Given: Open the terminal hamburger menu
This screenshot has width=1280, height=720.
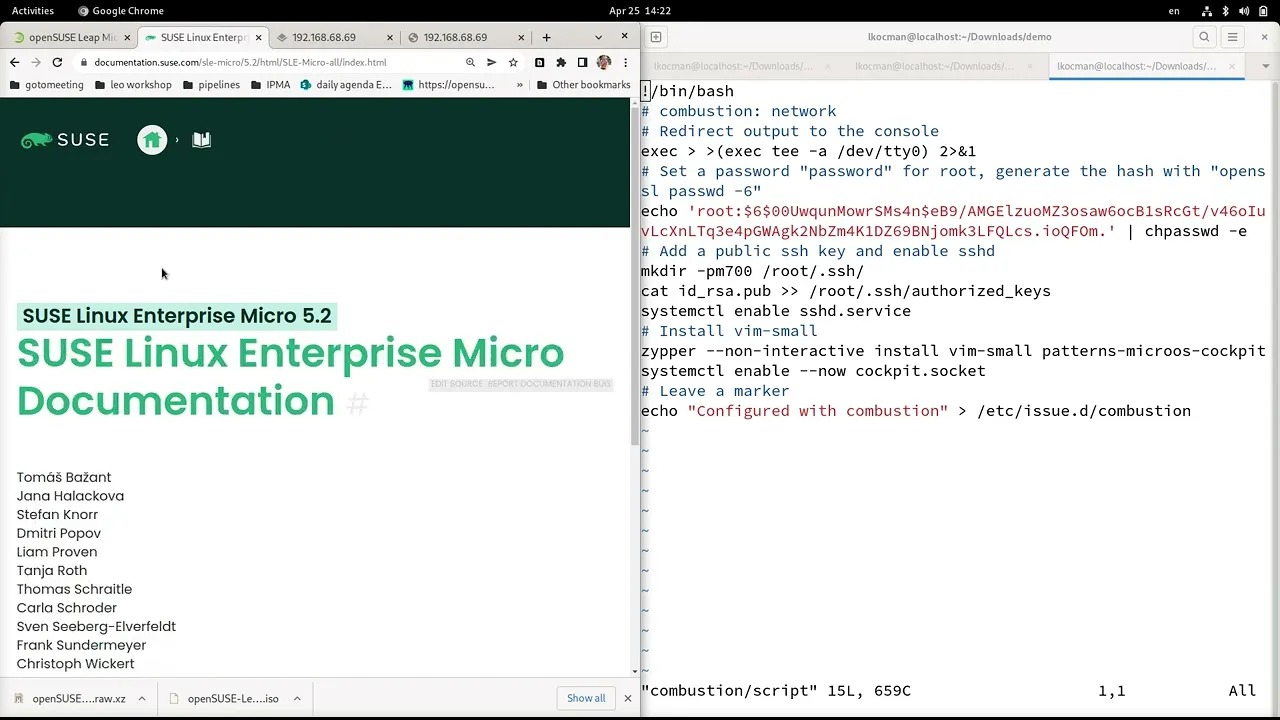Looking at the screenshot, I should point(1233,37).
